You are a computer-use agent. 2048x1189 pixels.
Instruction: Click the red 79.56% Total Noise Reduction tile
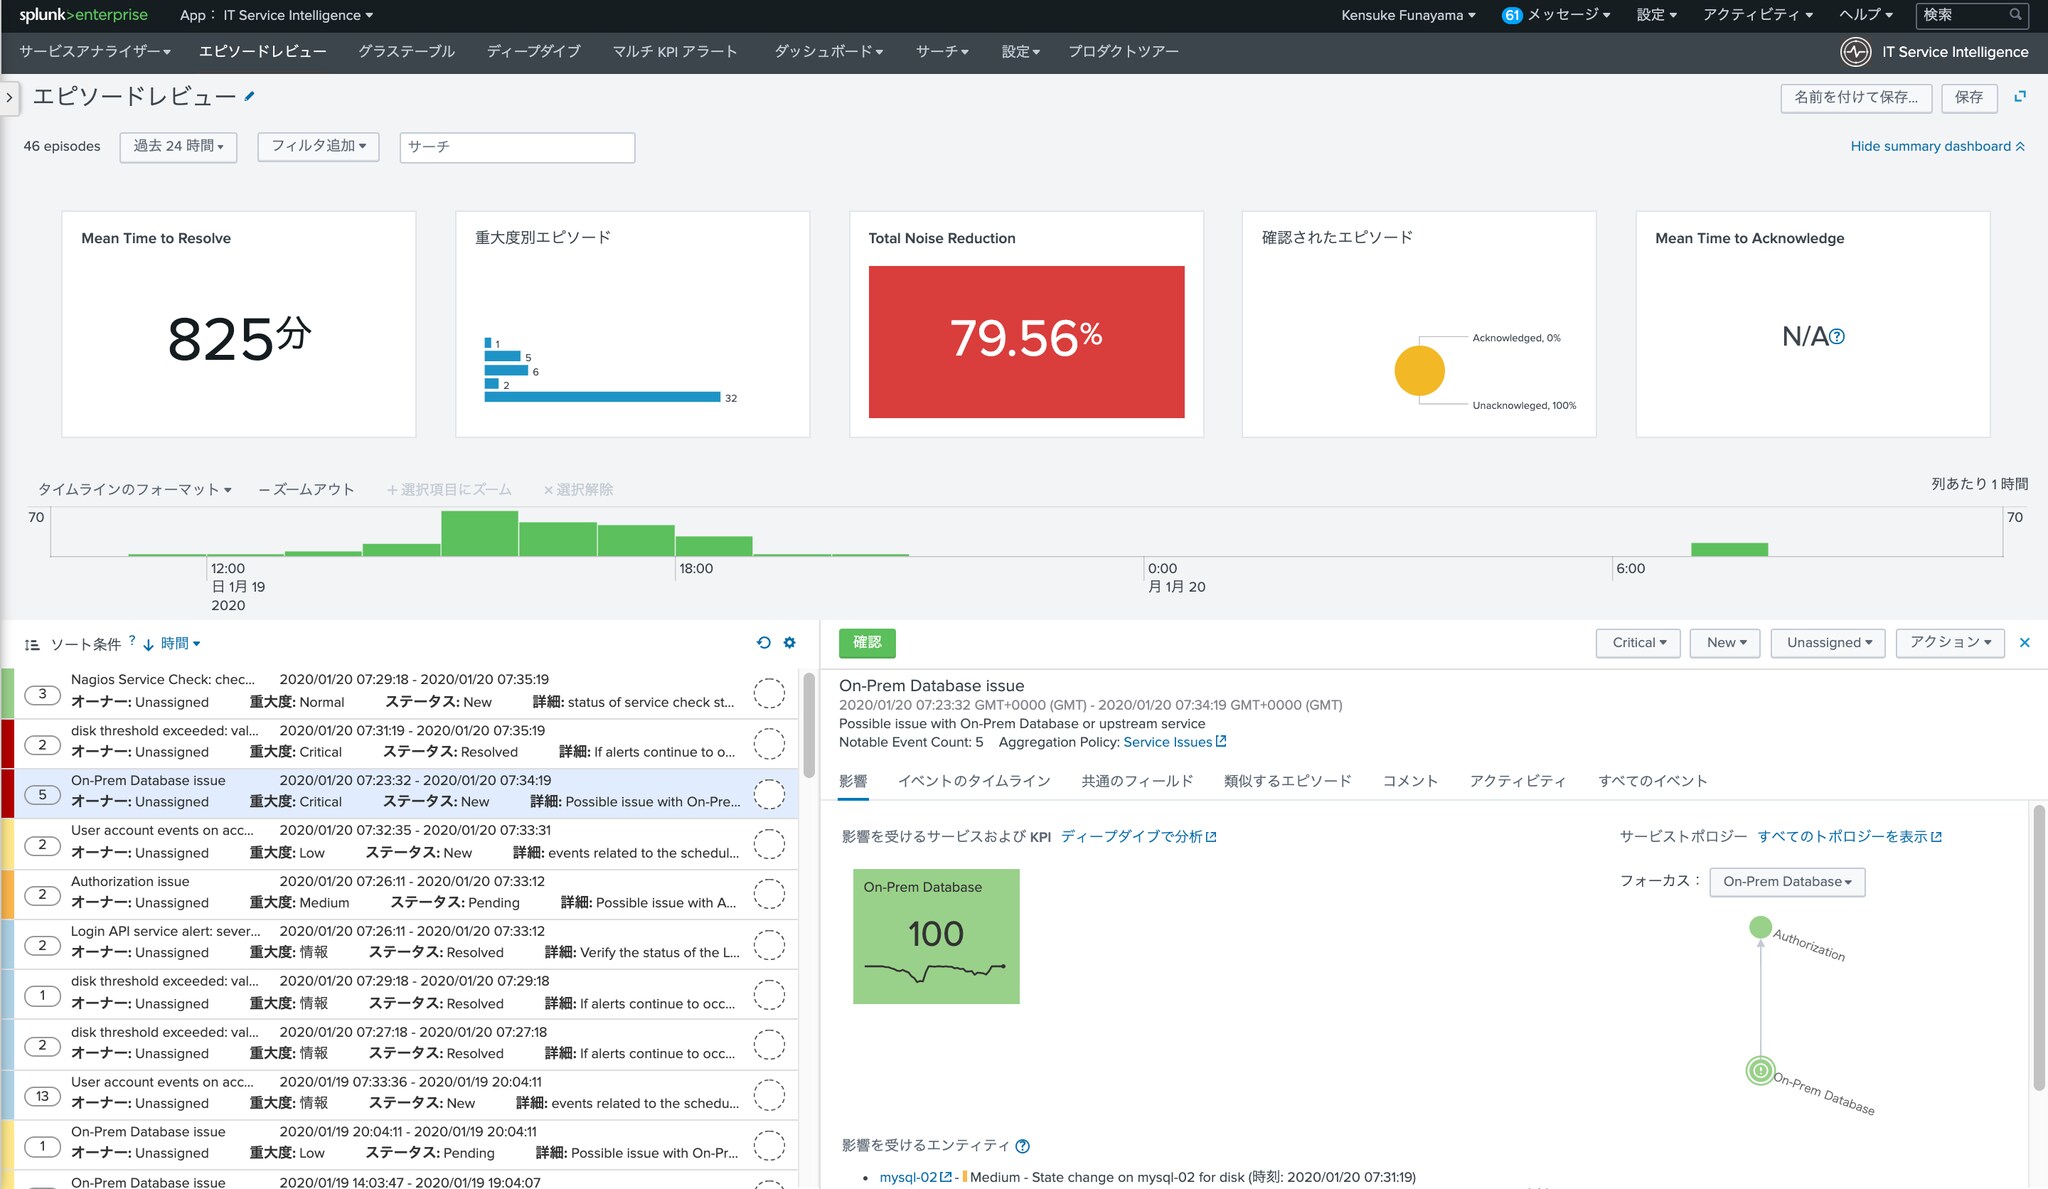point(1026,342)
